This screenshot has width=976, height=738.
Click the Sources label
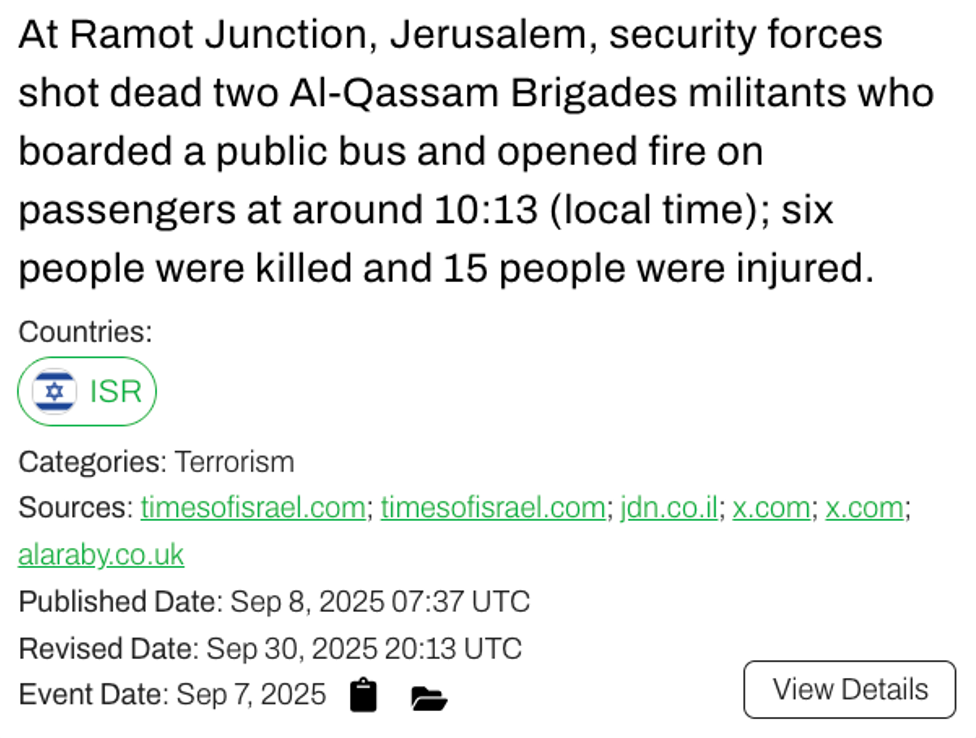click(75, 508)
